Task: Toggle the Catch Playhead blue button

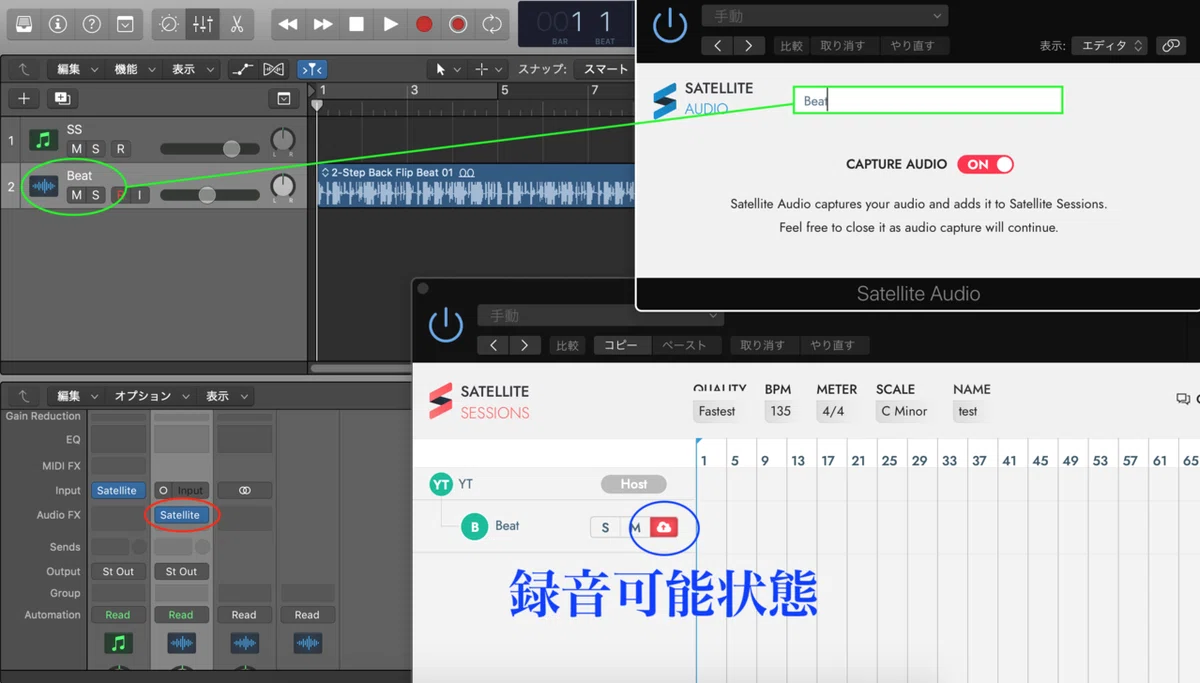Action: pyautogui.click(x=312, y=69)
